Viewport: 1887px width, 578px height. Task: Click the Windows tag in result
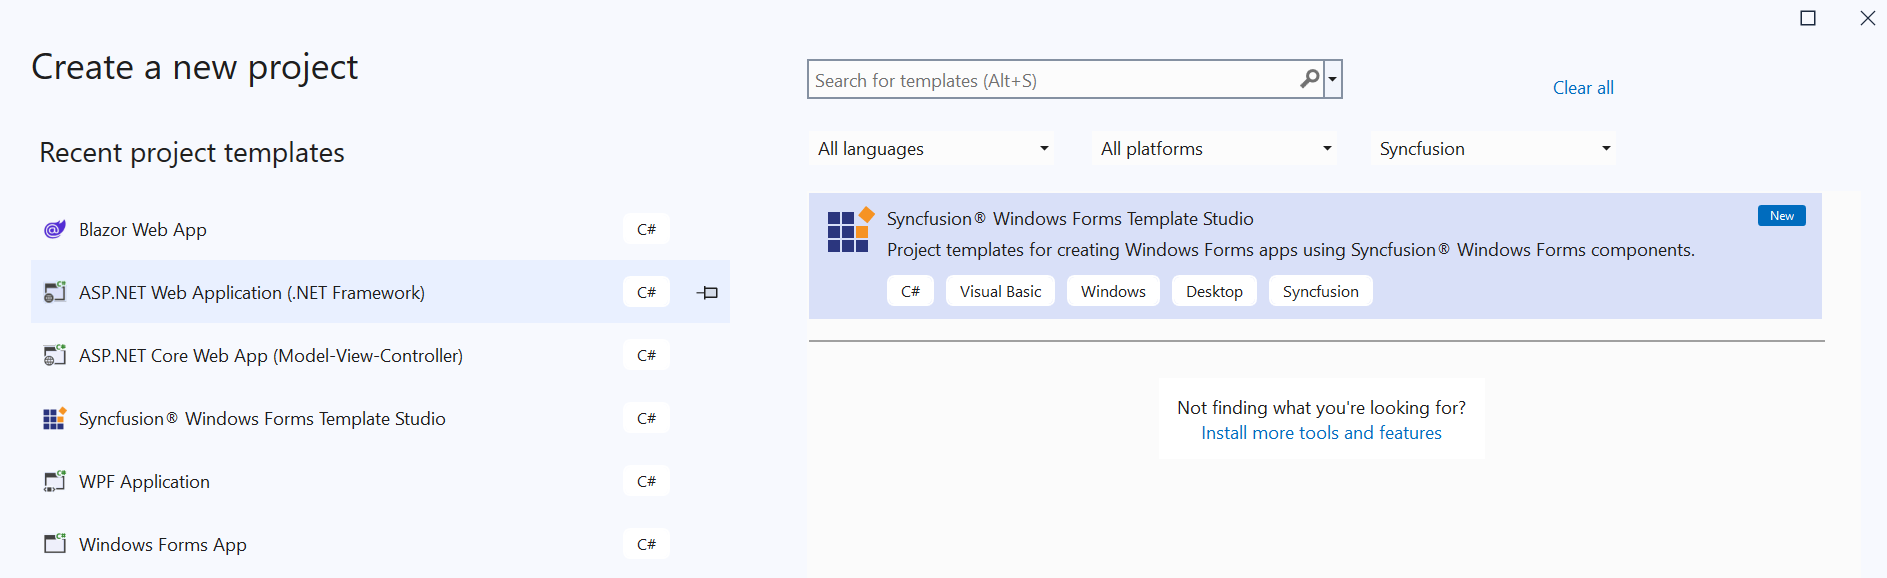(x=1113, y=291)
